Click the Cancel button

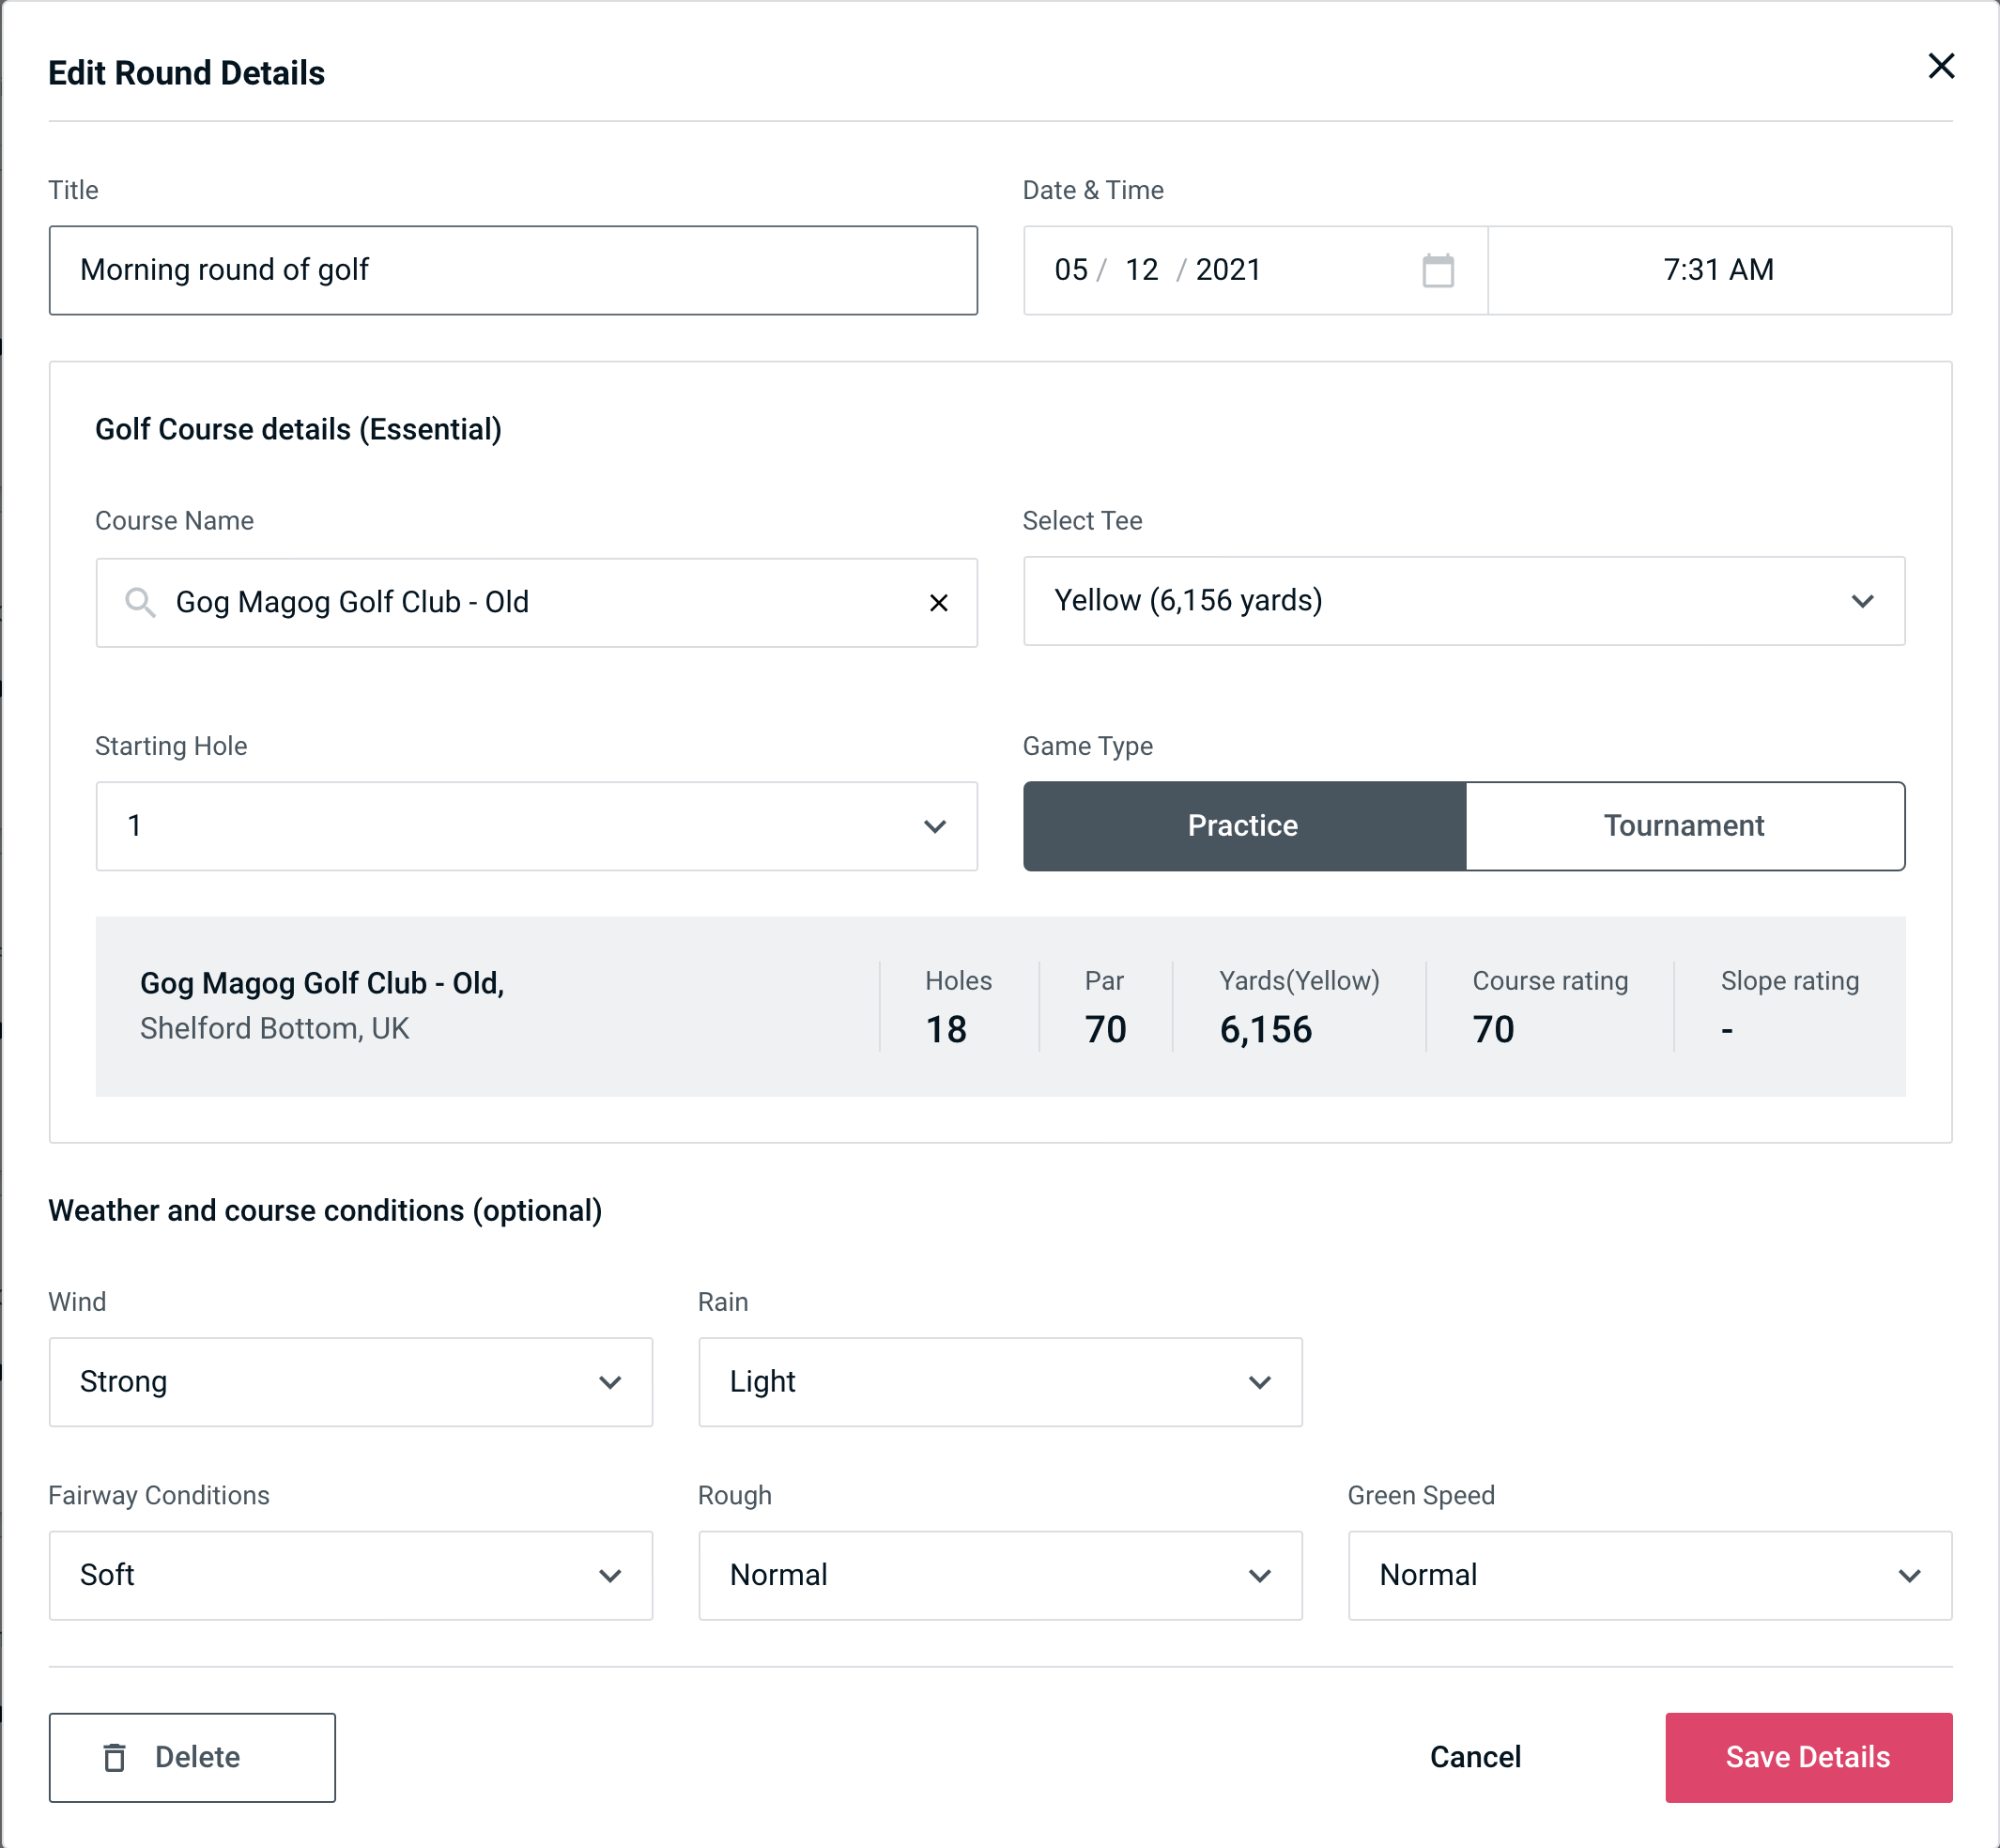[1474, 1756]
